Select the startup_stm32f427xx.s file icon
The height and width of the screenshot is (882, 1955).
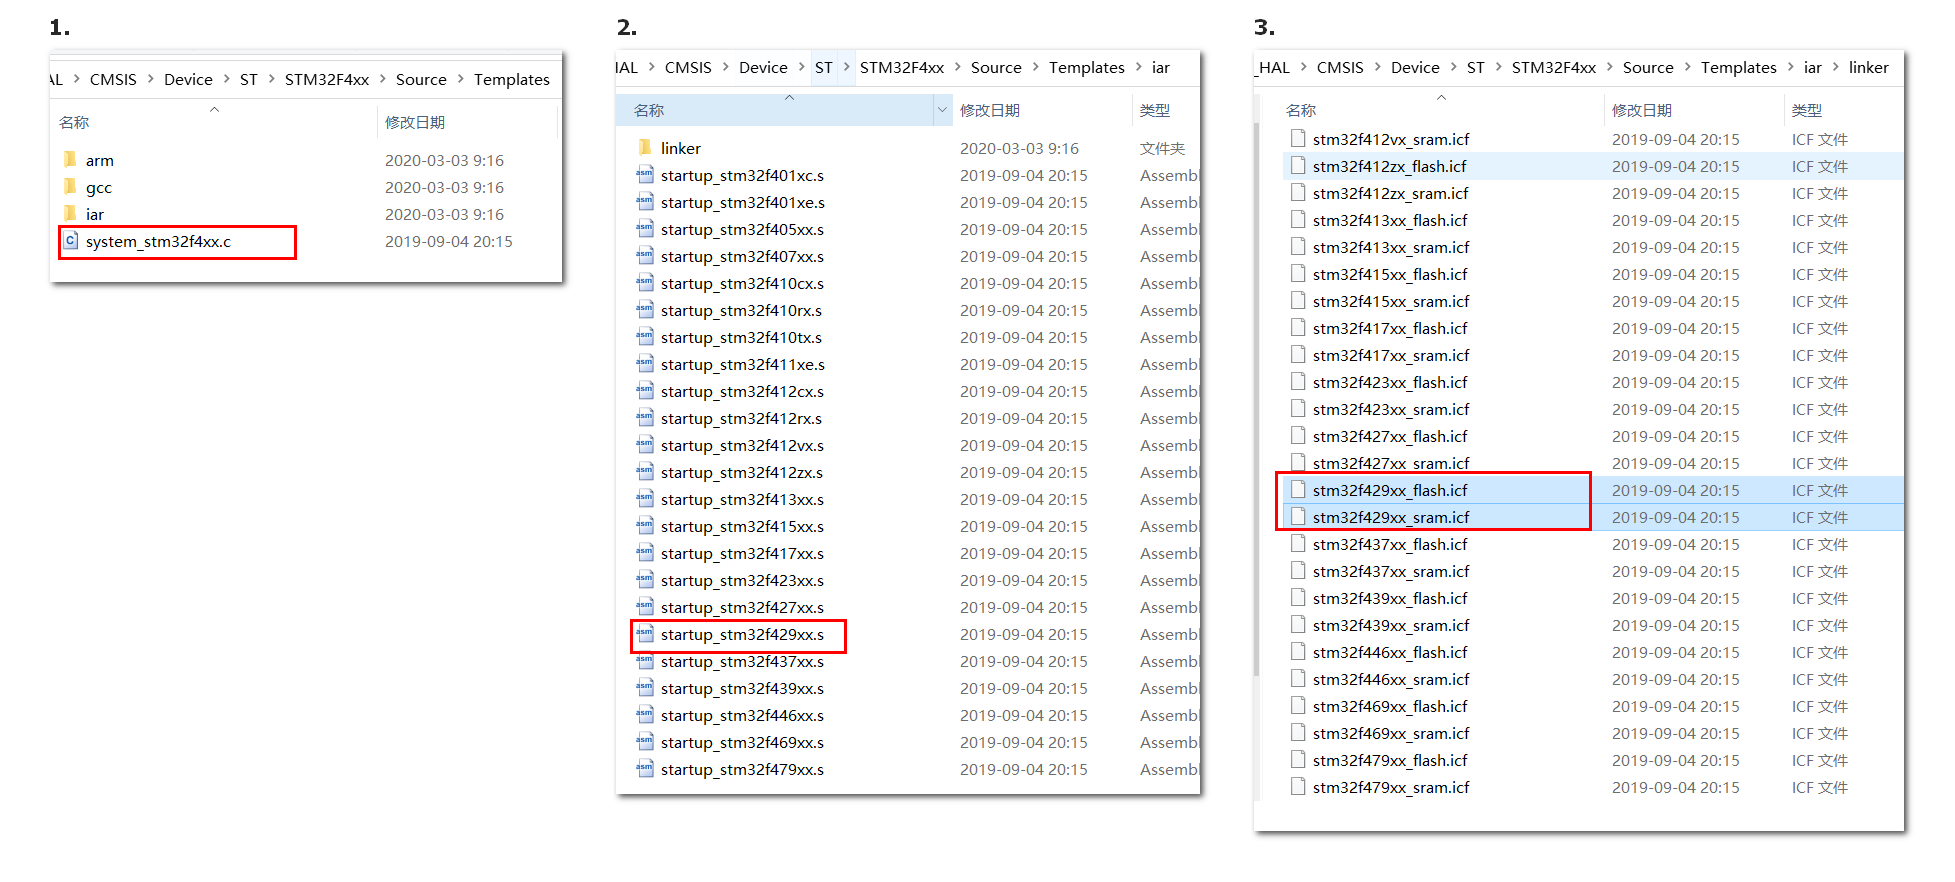click(x=645, y=607)
